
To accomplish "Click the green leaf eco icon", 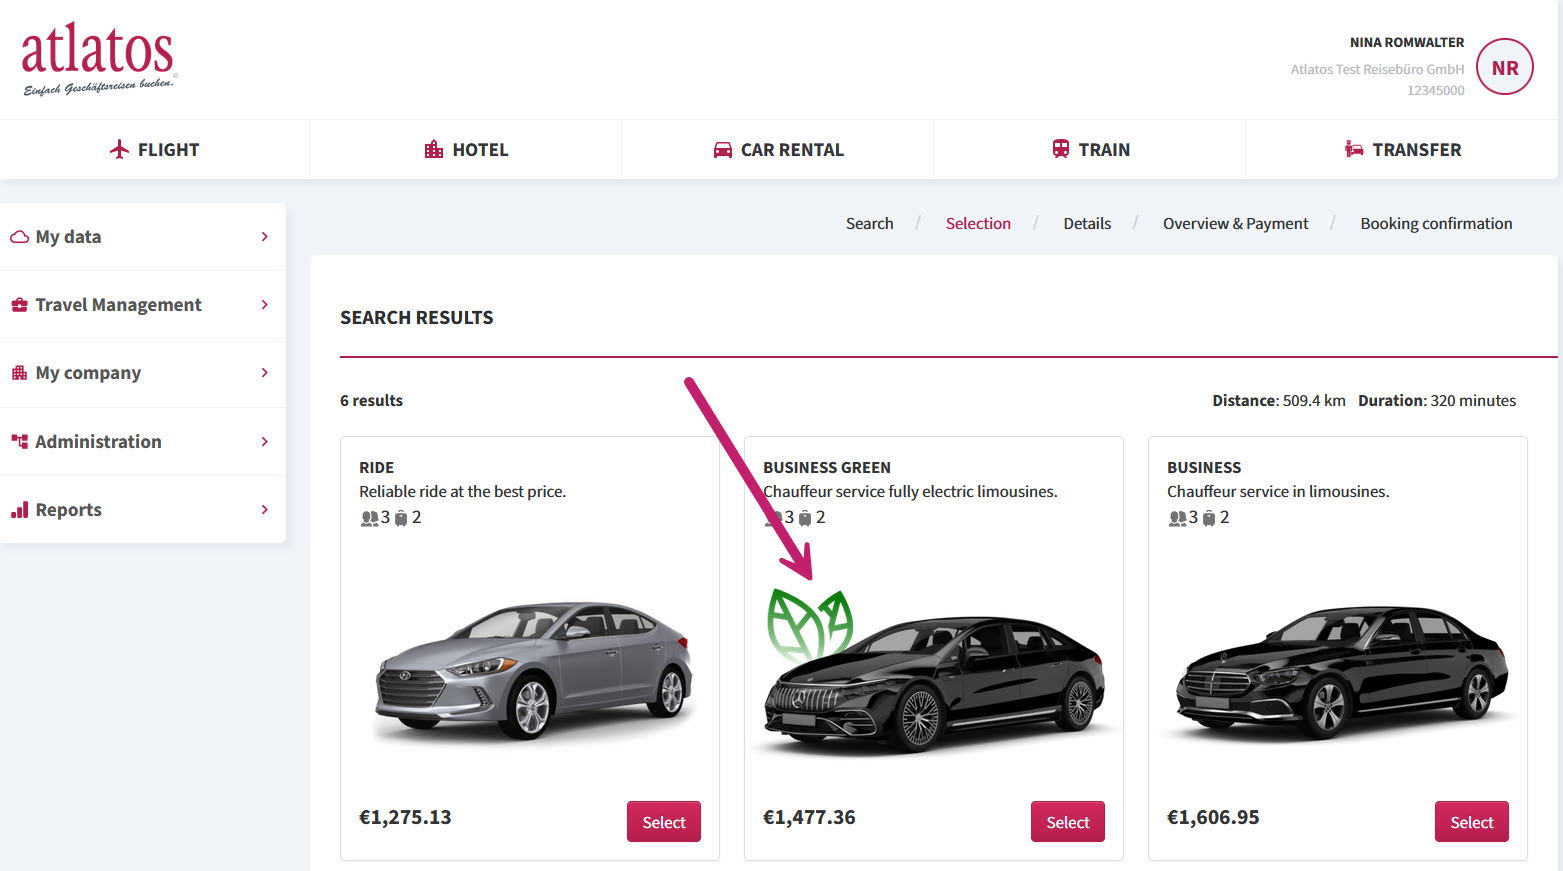I will coord(810,624).
